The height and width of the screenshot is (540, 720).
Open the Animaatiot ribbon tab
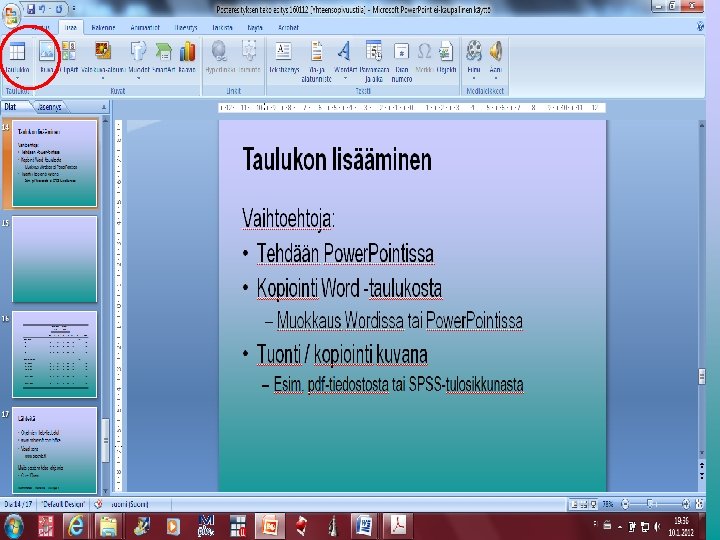click(145, 28)
